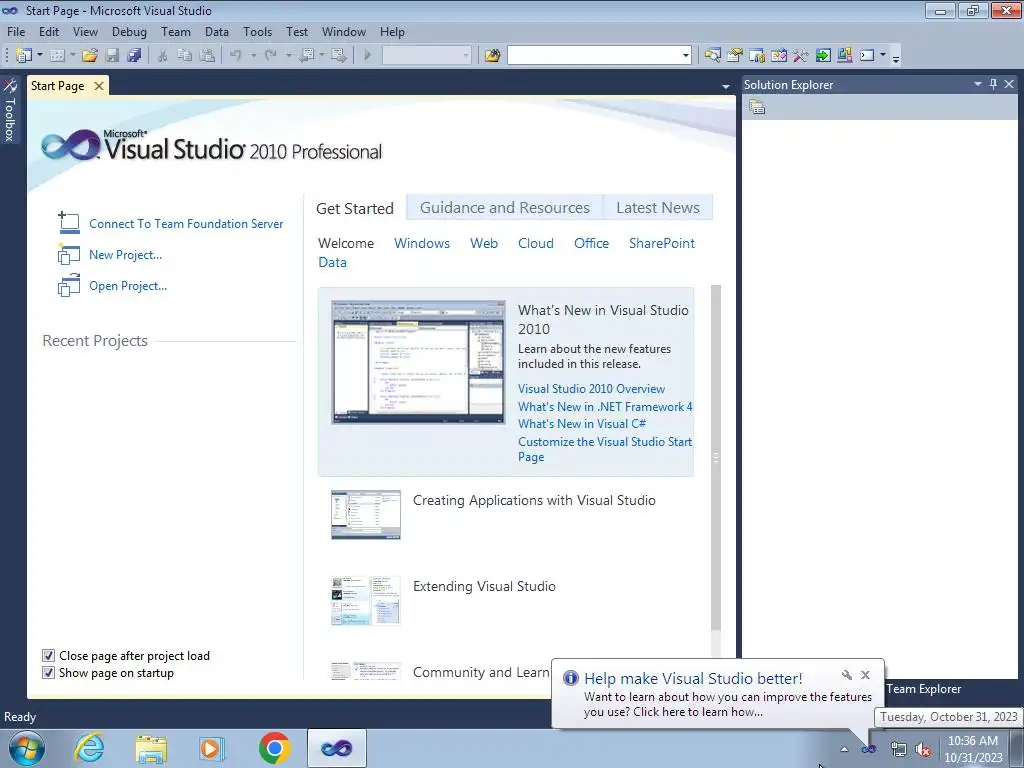Screen dimensions: 1024x768
Task: Click the wrench icon in the help balloon
Action: click(846, 675)
